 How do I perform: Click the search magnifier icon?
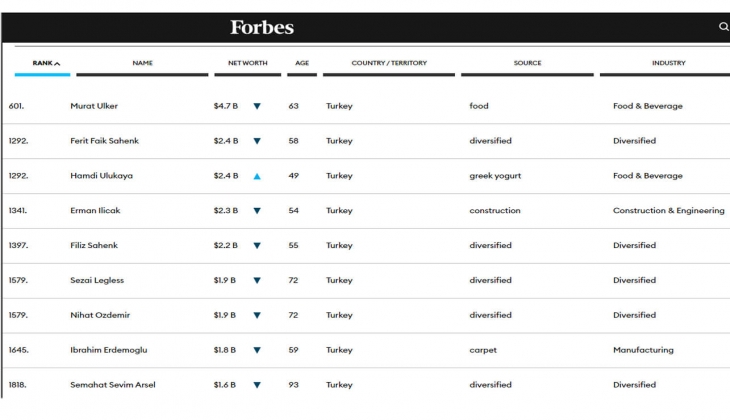(x=723, y=27)
